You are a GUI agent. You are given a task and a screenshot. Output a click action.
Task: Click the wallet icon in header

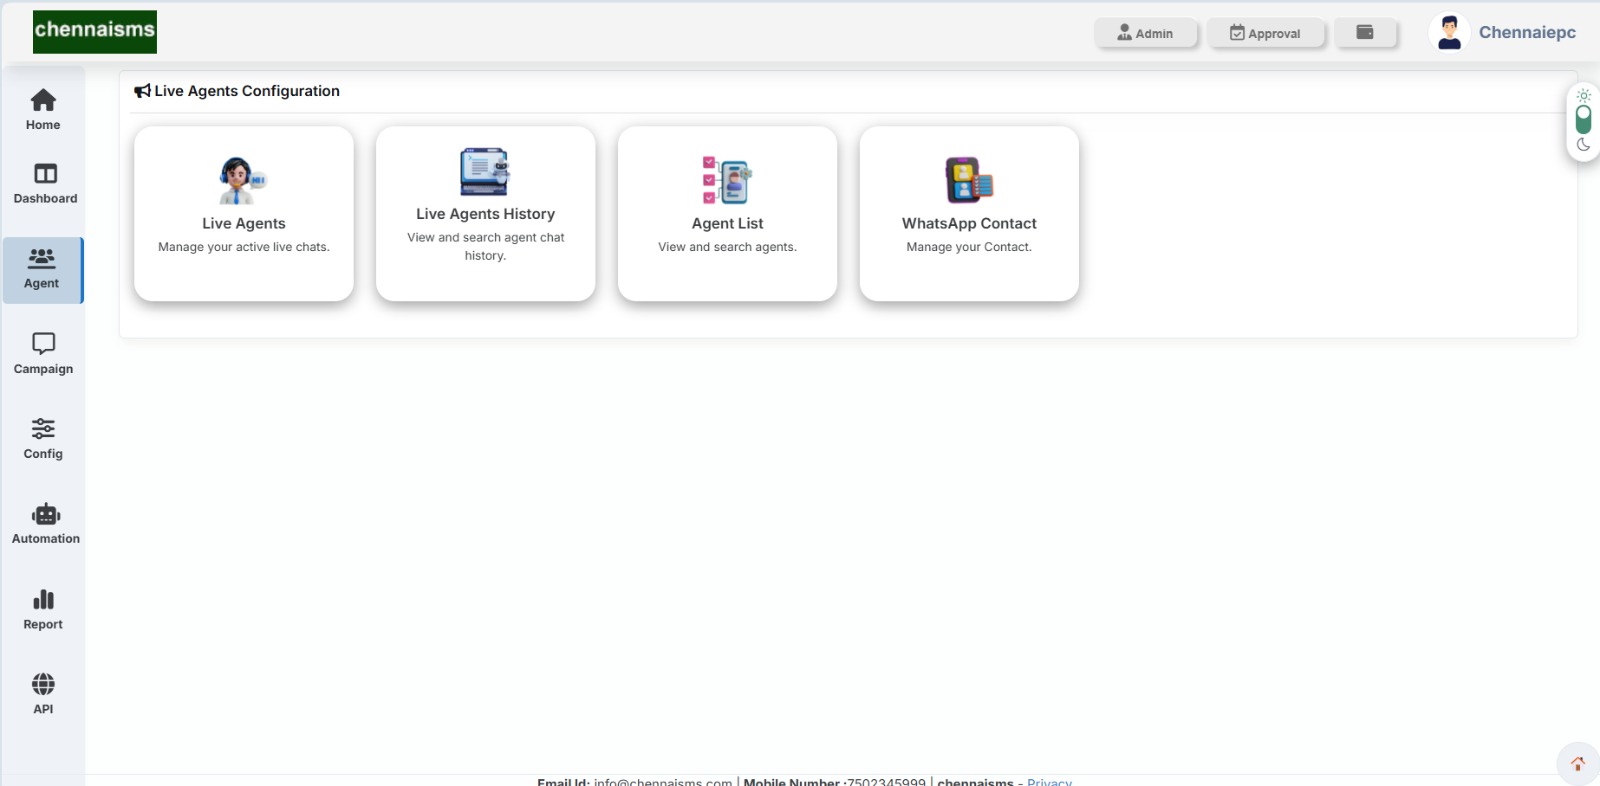click(x=1364, y=33)
